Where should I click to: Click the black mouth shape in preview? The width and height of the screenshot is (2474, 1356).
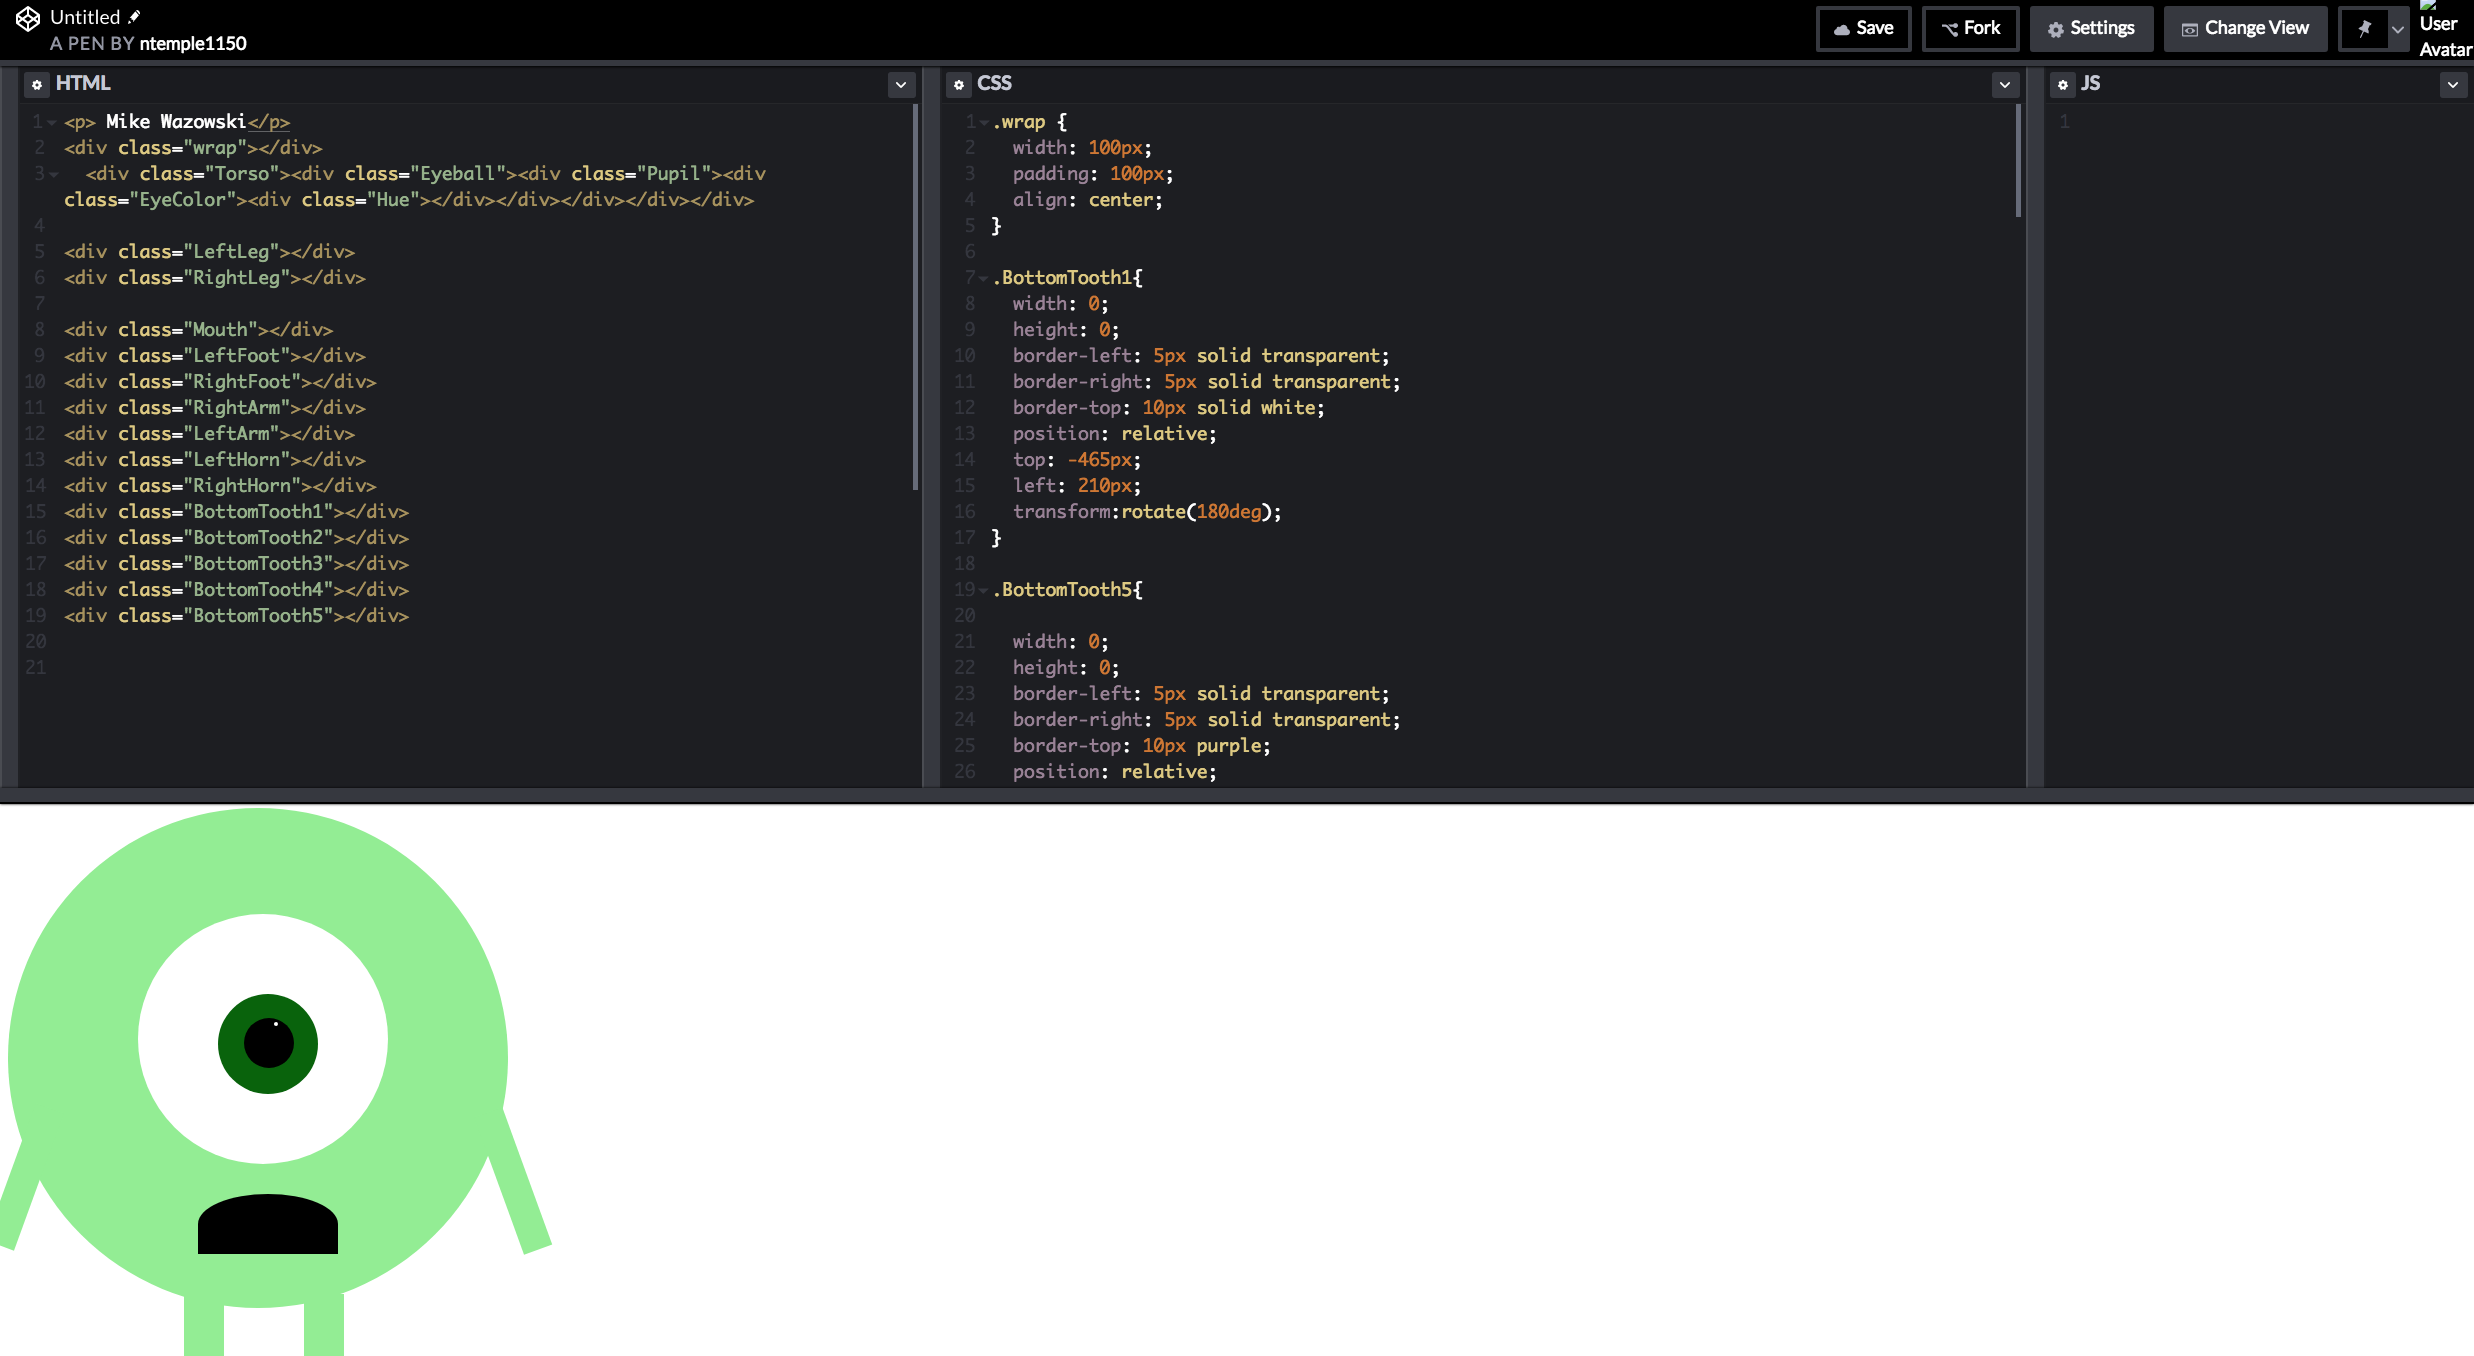(x=268, y=1224)
